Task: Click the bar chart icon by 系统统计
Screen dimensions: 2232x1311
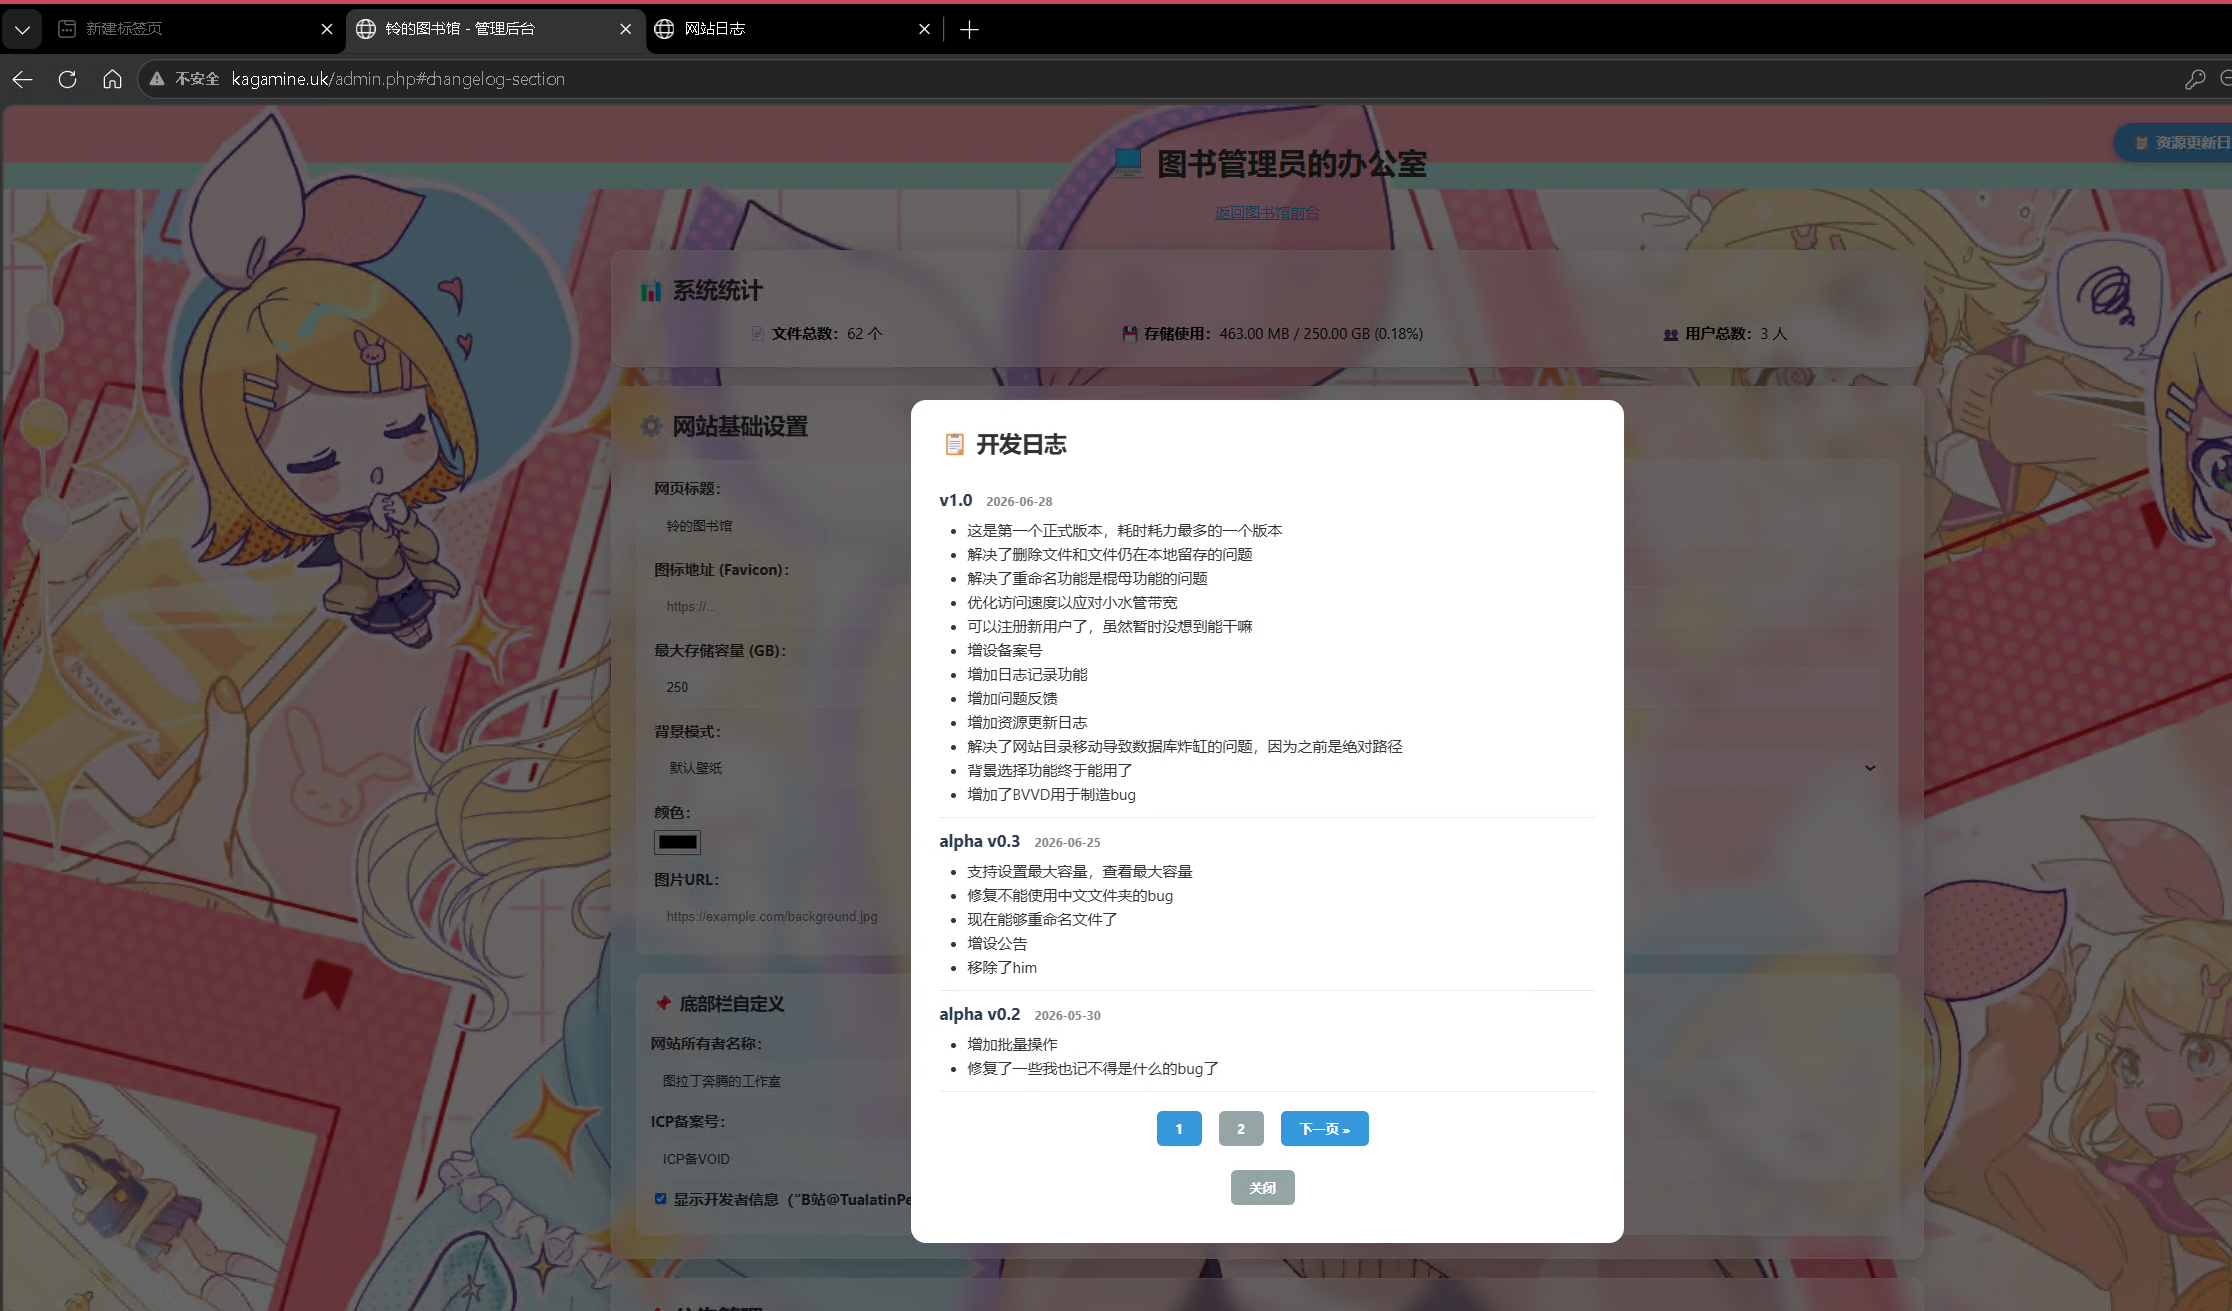Action: tap(651, 291)
